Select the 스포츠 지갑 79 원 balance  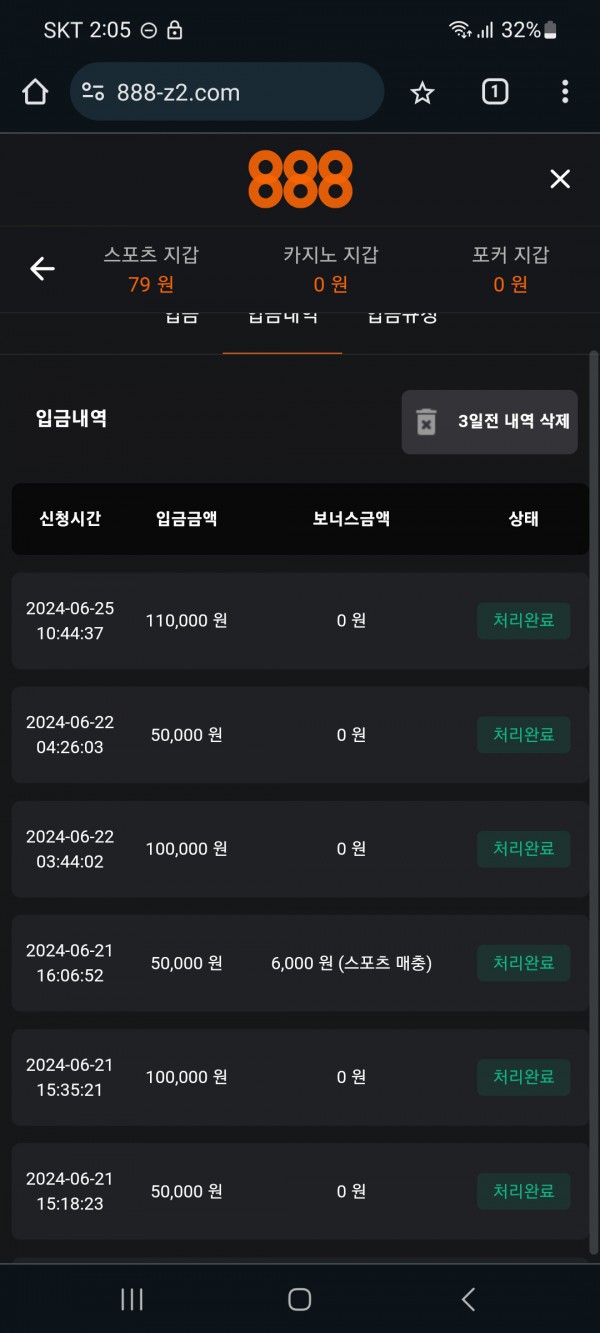[x=151, y=270]
